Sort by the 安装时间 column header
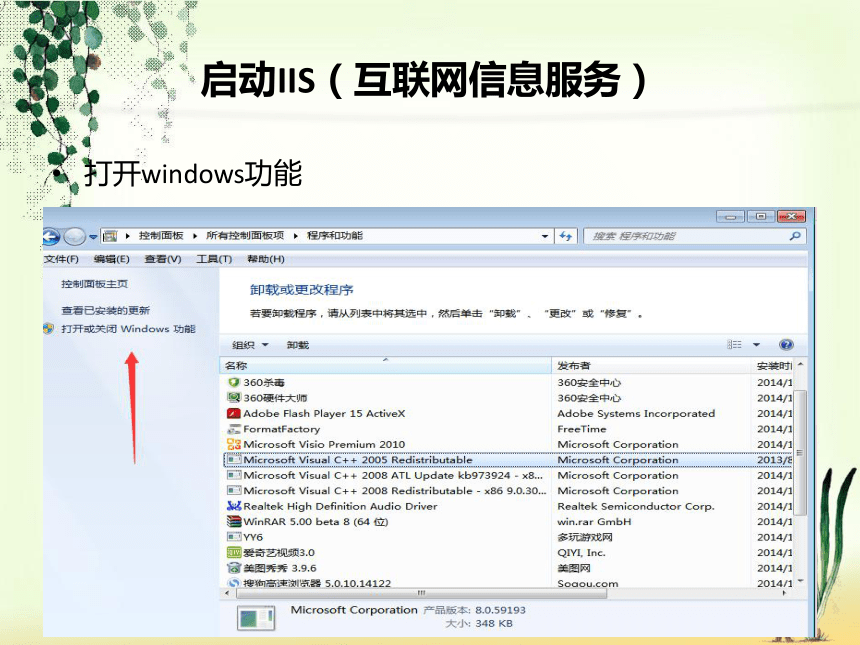Image resolution: width=860 pixels, height=645 pixels. [x=773, y=366]
